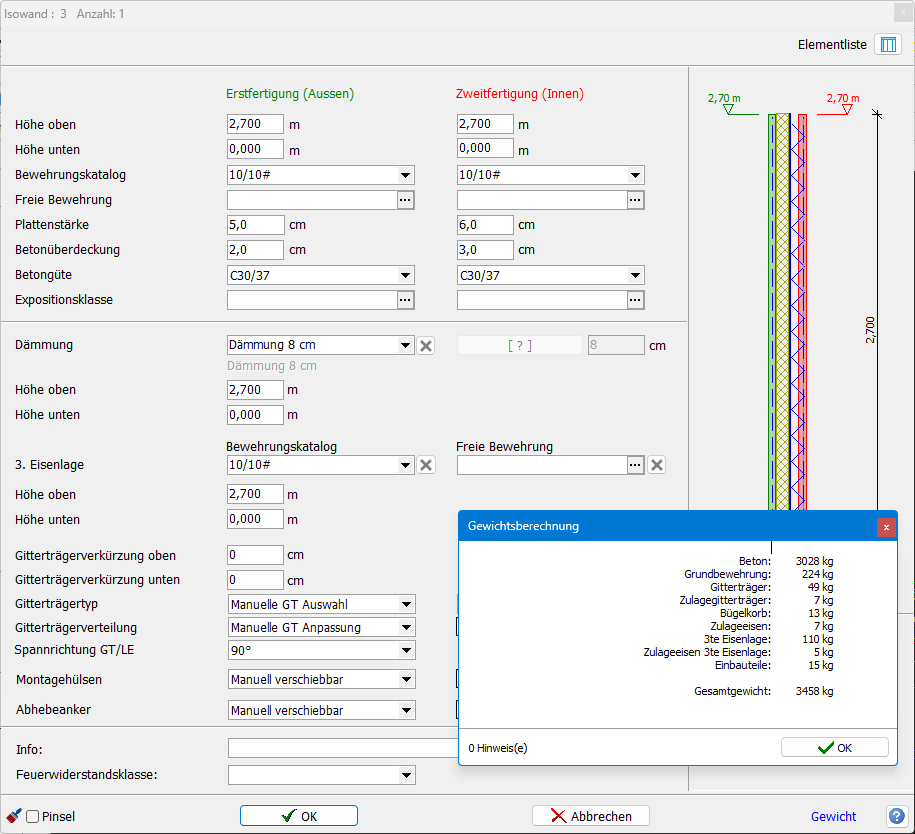Clear the Dämmung selection with X
This screenshot has height=834, width=915.
(x=426, y=346)
